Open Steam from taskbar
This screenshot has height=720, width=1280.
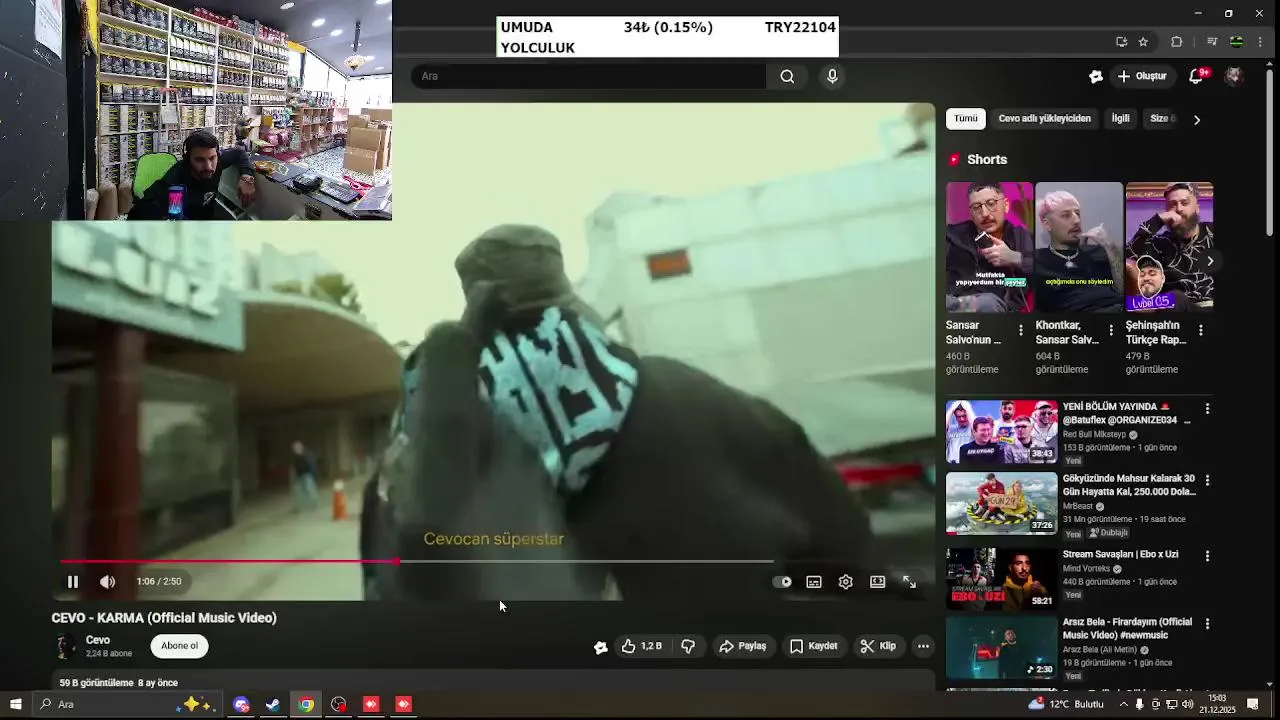pyautogui.click(x=272, y=704)
